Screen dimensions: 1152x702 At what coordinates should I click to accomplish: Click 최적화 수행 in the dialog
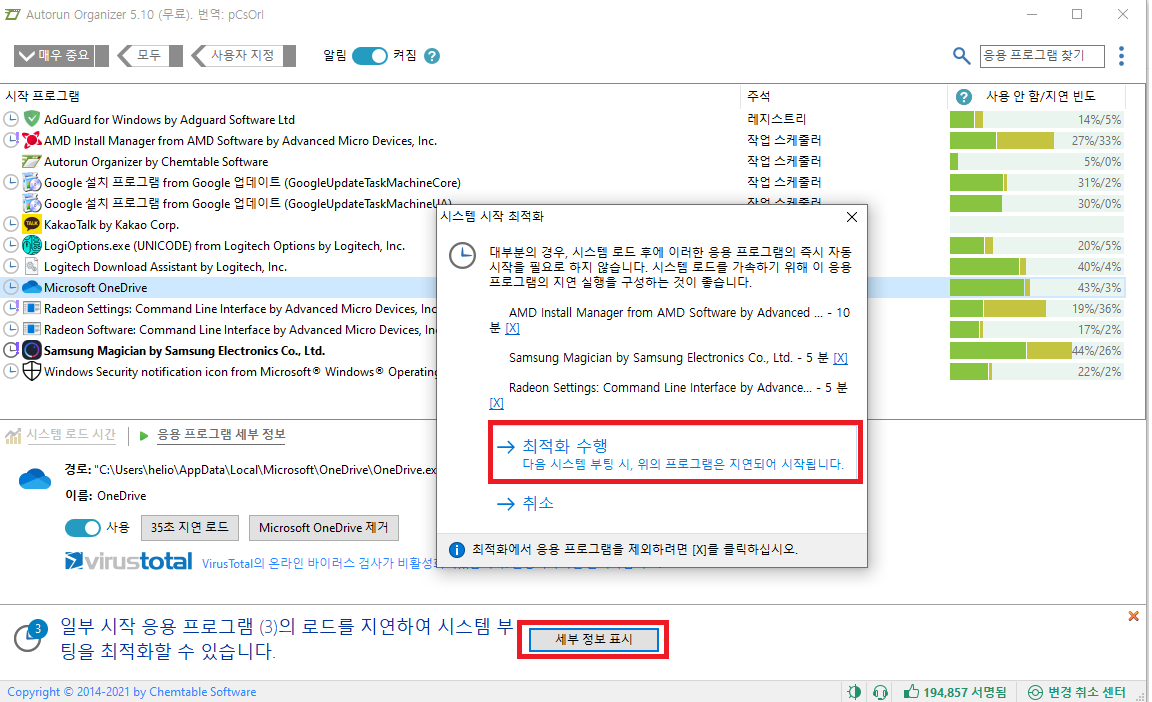674,452
